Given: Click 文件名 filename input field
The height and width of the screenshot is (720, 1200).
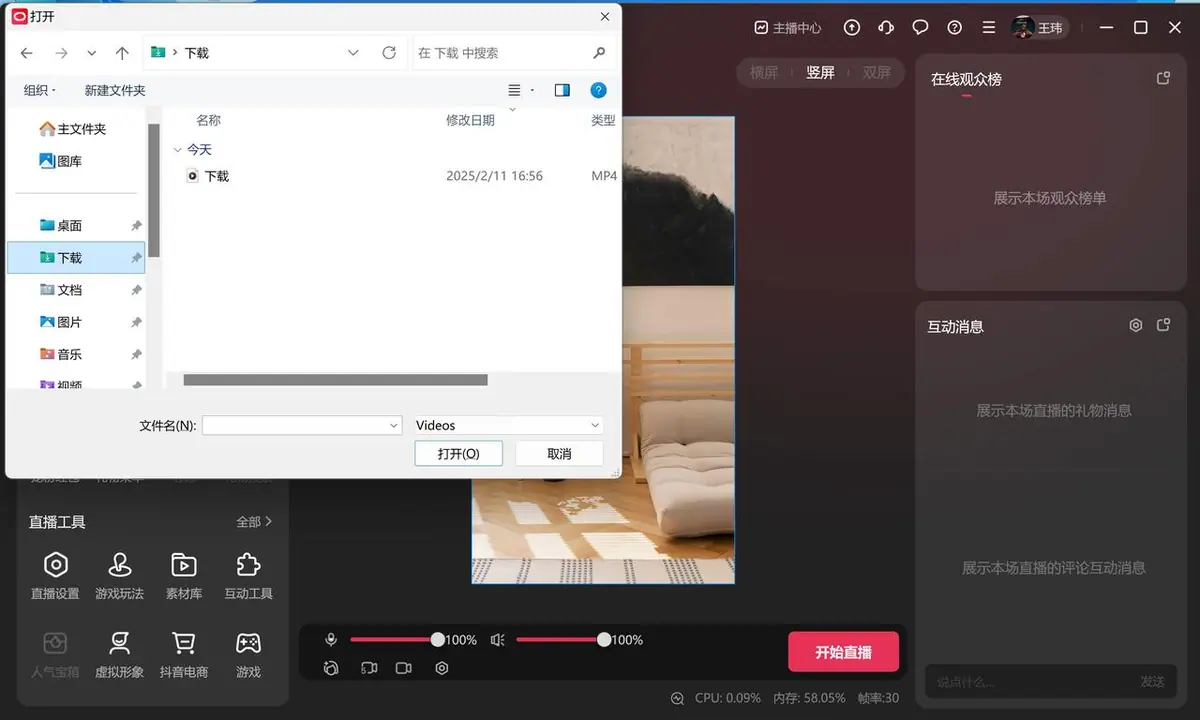Looking at the screenshot, I should pyautogui.click(x=294, y=425).
